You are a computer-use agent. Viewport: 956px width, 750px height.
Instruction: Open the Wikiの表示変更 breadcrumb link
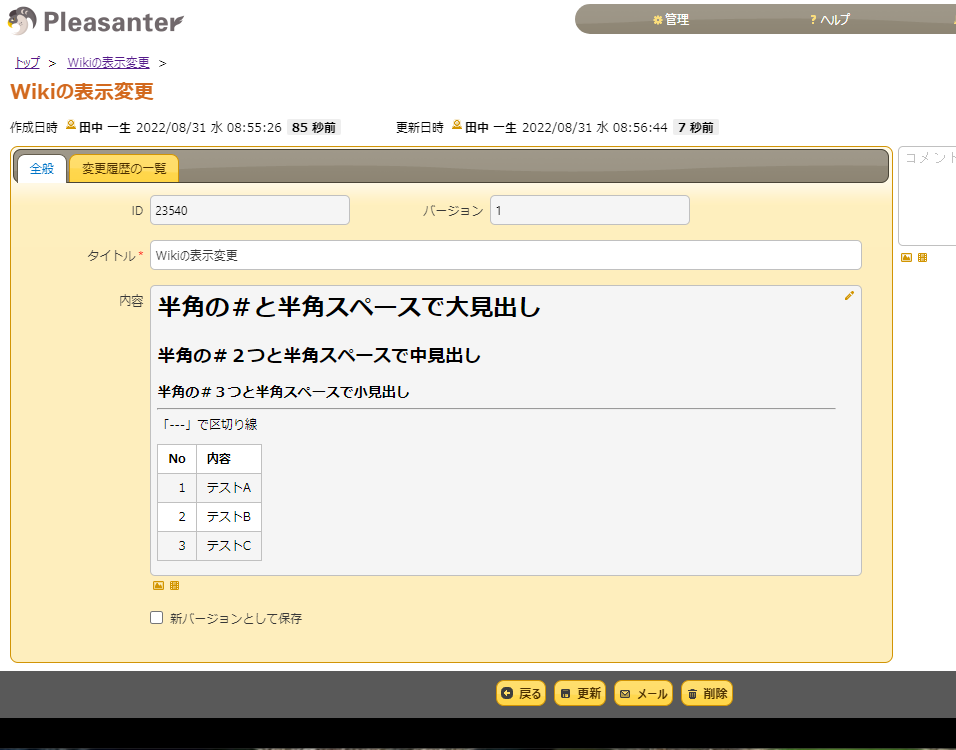pos(109,63)
